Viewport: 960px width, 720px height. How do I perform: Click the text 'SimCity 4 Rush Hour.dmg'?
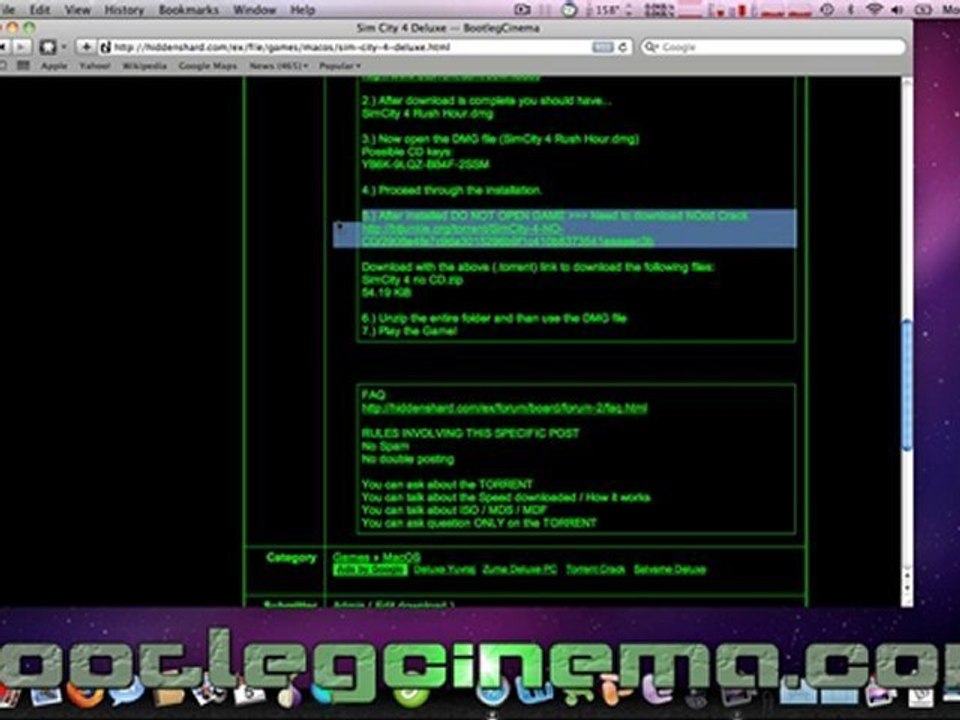tap(427, 113)
